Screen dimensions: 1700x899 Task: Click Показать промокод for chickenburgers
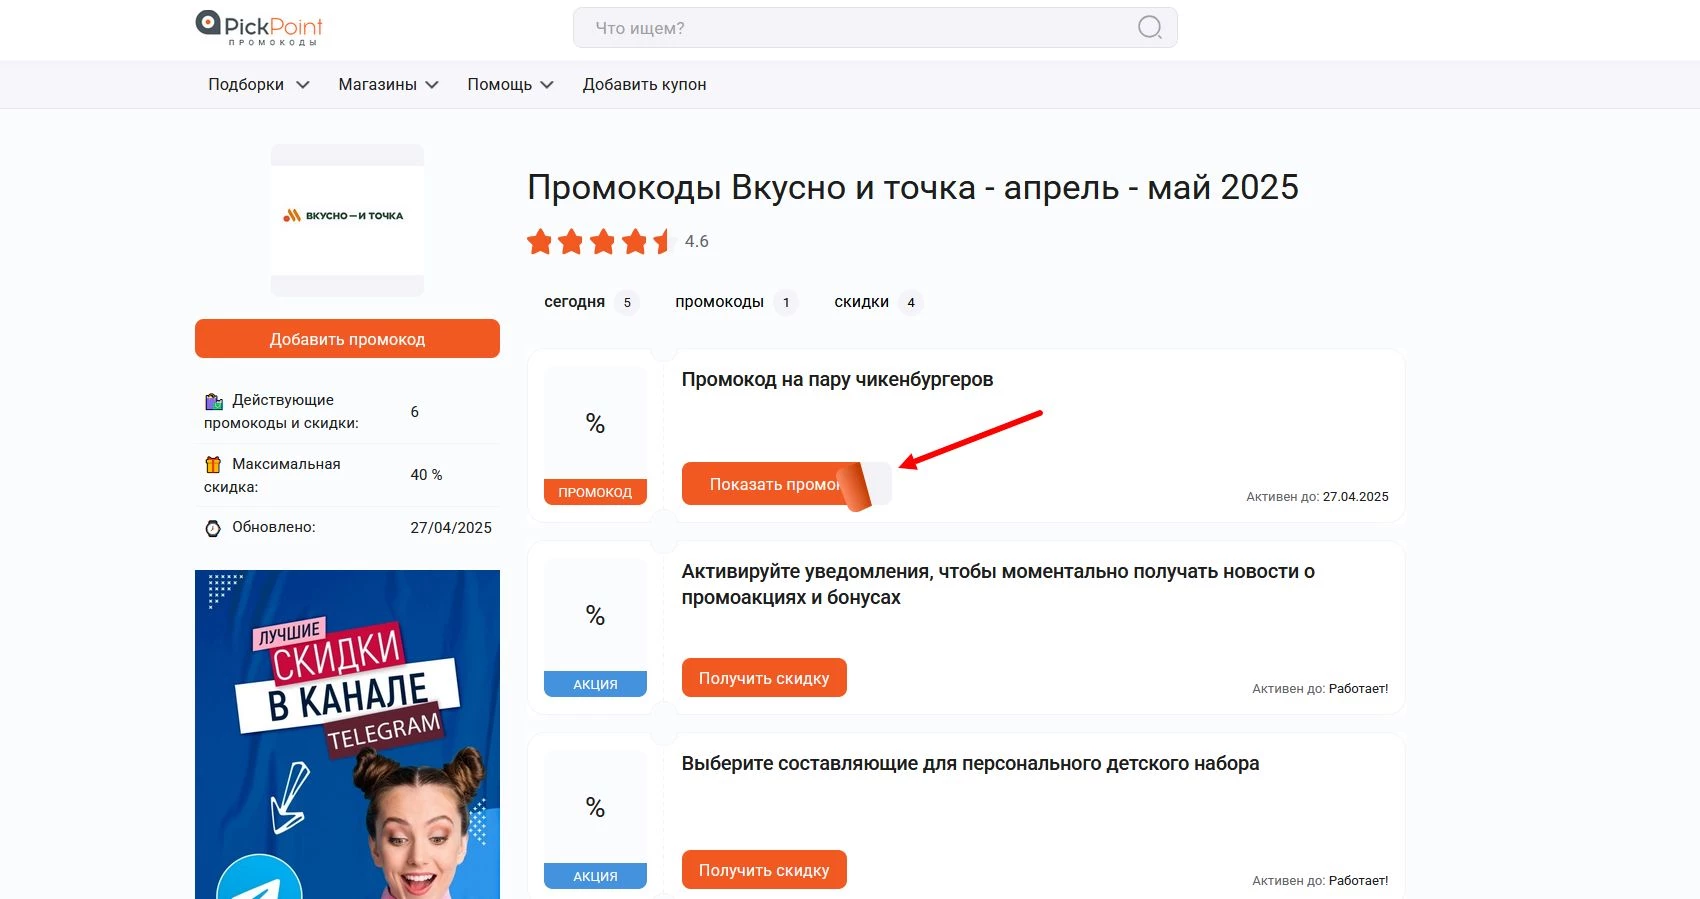pos(785,484)
